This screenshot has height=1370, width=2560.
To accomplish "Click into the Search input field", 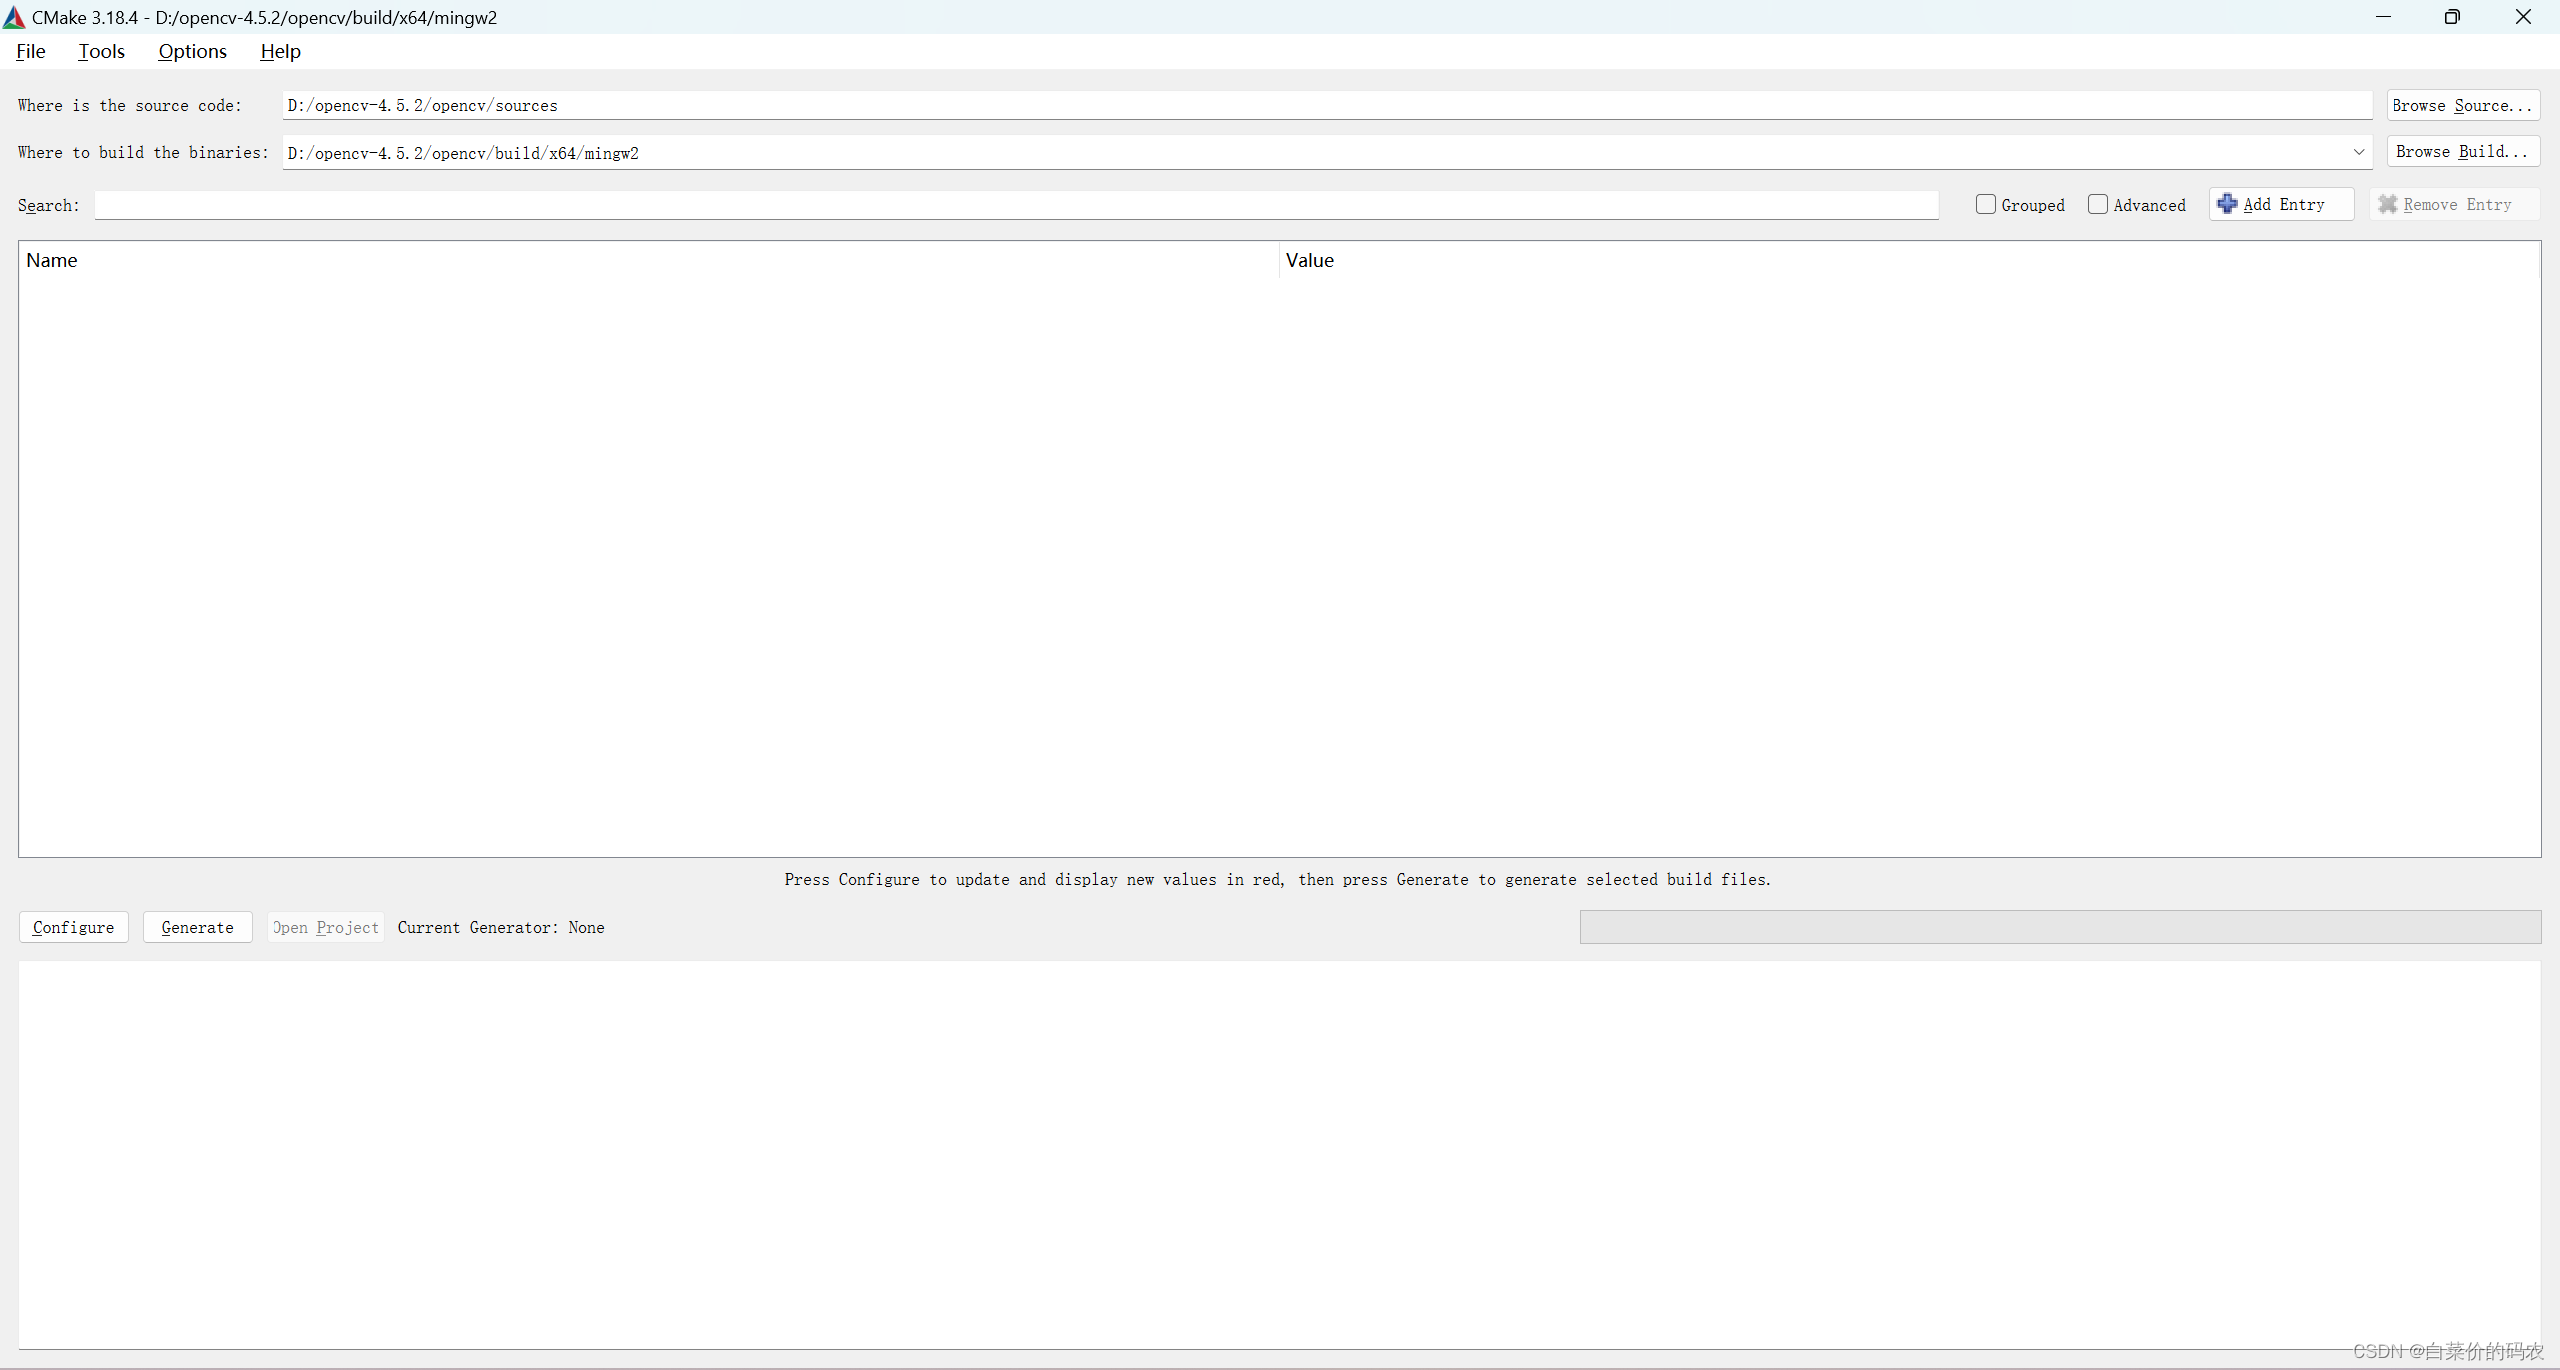I will [1016, 205].
